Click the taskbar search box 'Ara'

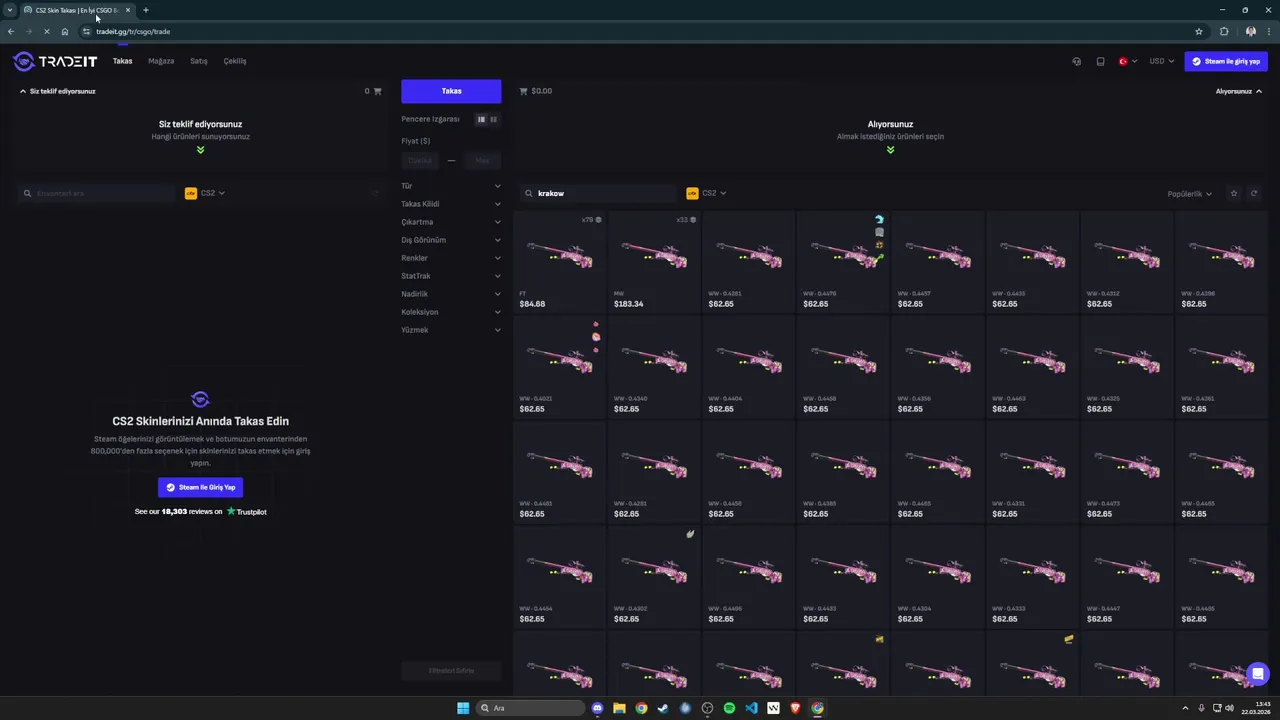point(530,708)
